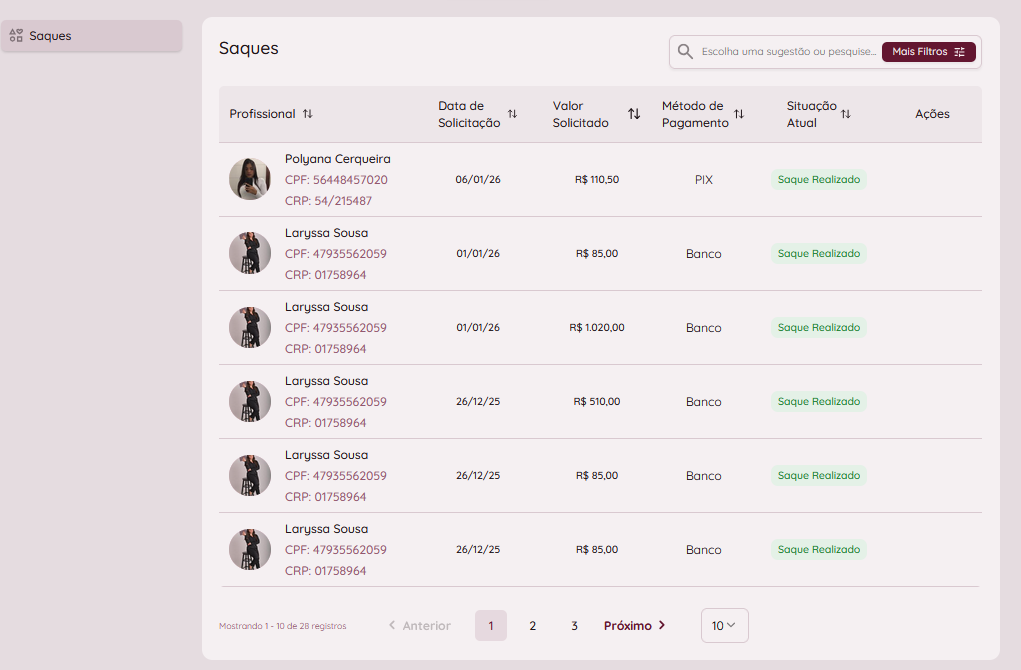1021x670 pixels.
Task: Go to page 3
Action: [x=574, y=626]
